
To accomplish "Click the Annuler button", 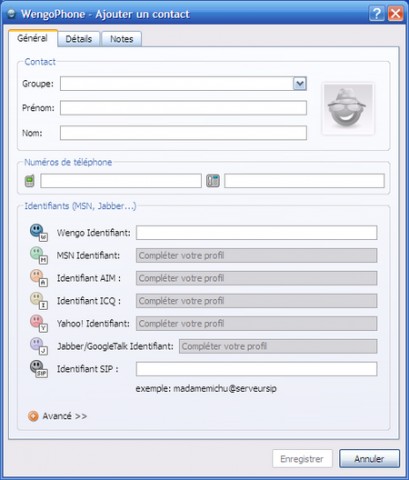I will pyautogui.click(x=369, y=459).
